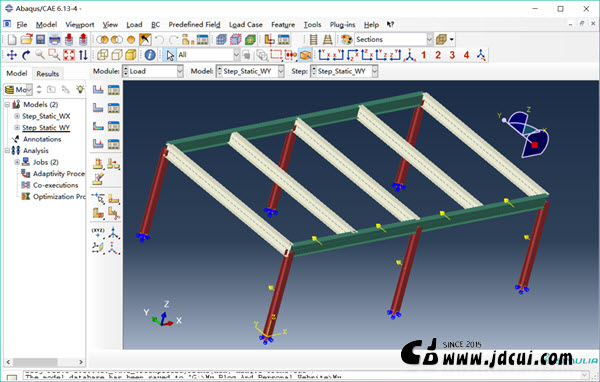Expand the Step_Static_WY model node
Viewport: 600px width, 382px height.
tap(17, 127)
